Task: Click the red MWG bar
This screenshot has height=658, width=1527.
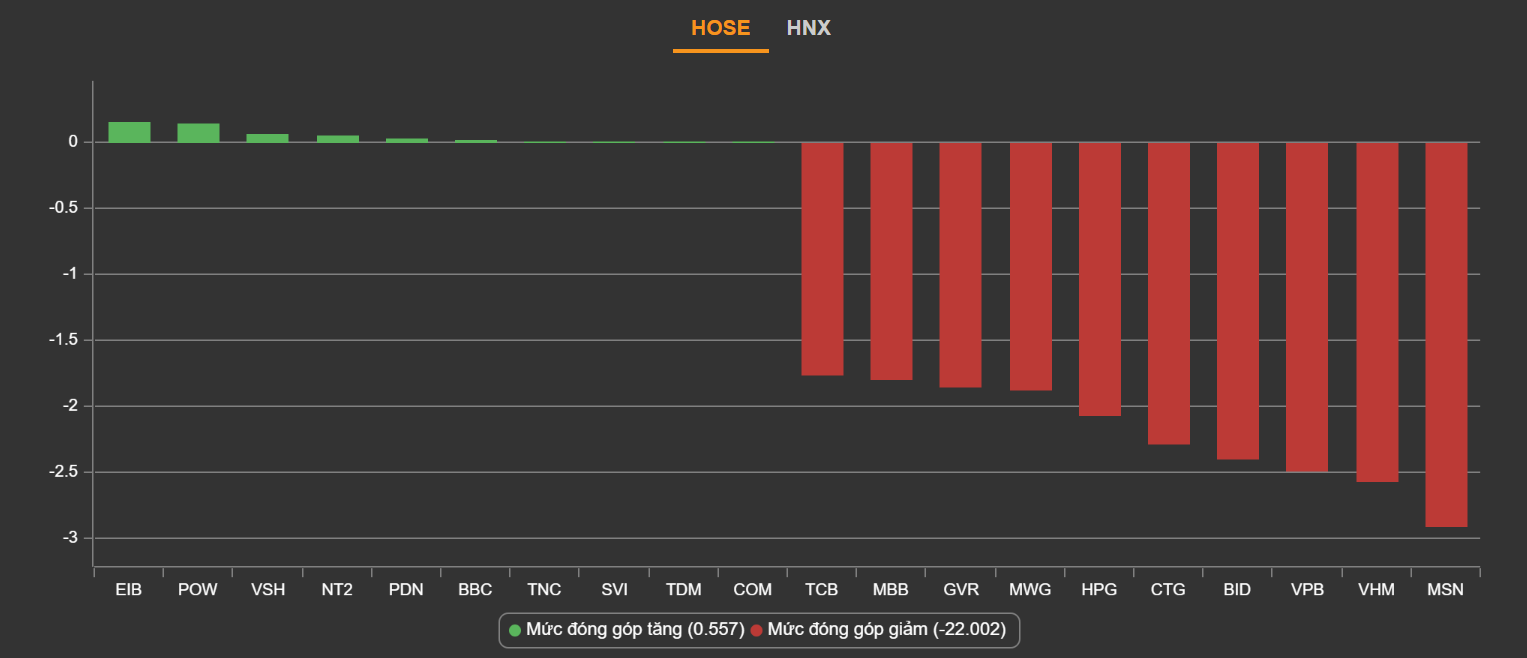Action: [1030, 265]
